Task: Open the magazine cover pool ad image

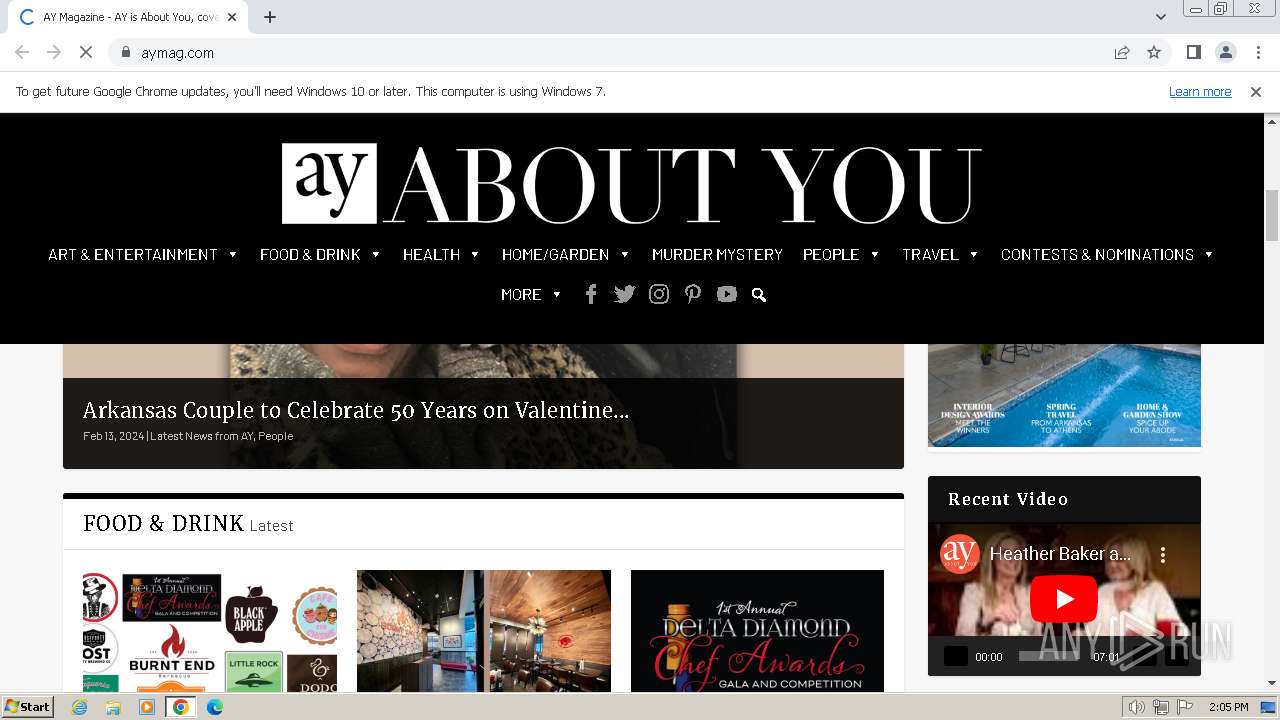Action: pos(1064,395)
